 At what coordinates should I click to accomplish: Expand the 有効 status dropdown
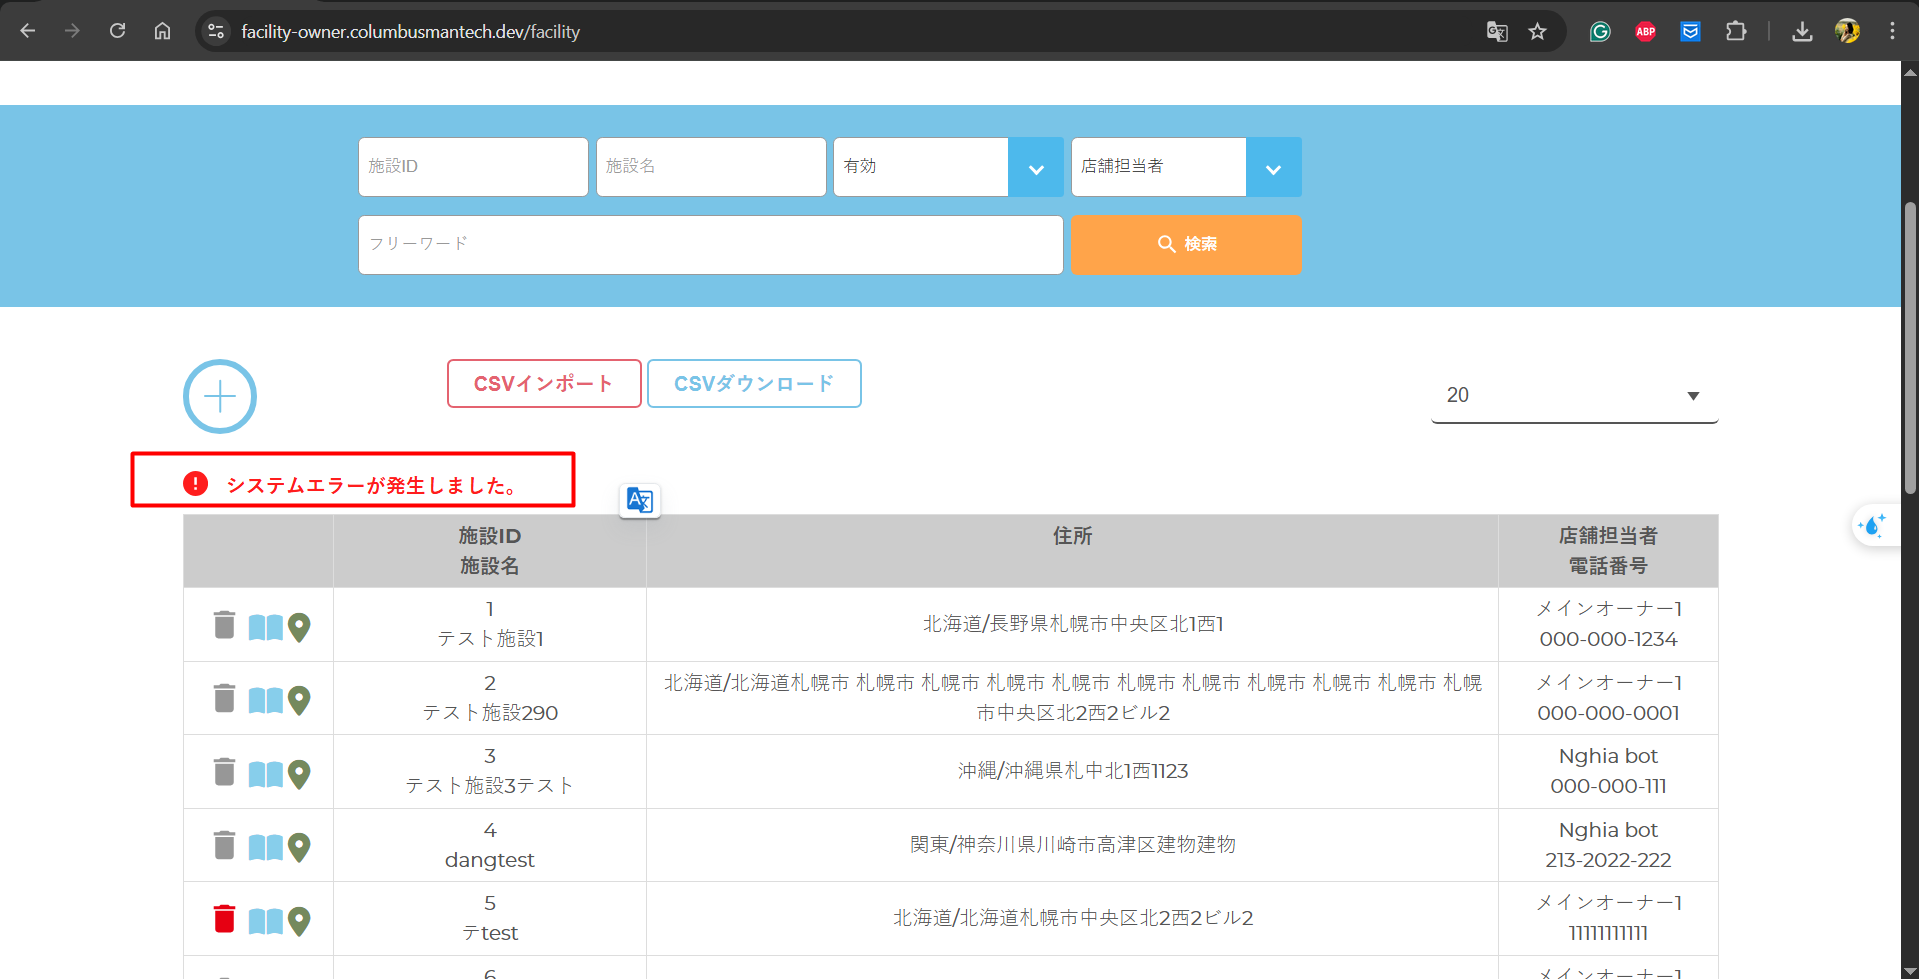(x=1035, y=168)
